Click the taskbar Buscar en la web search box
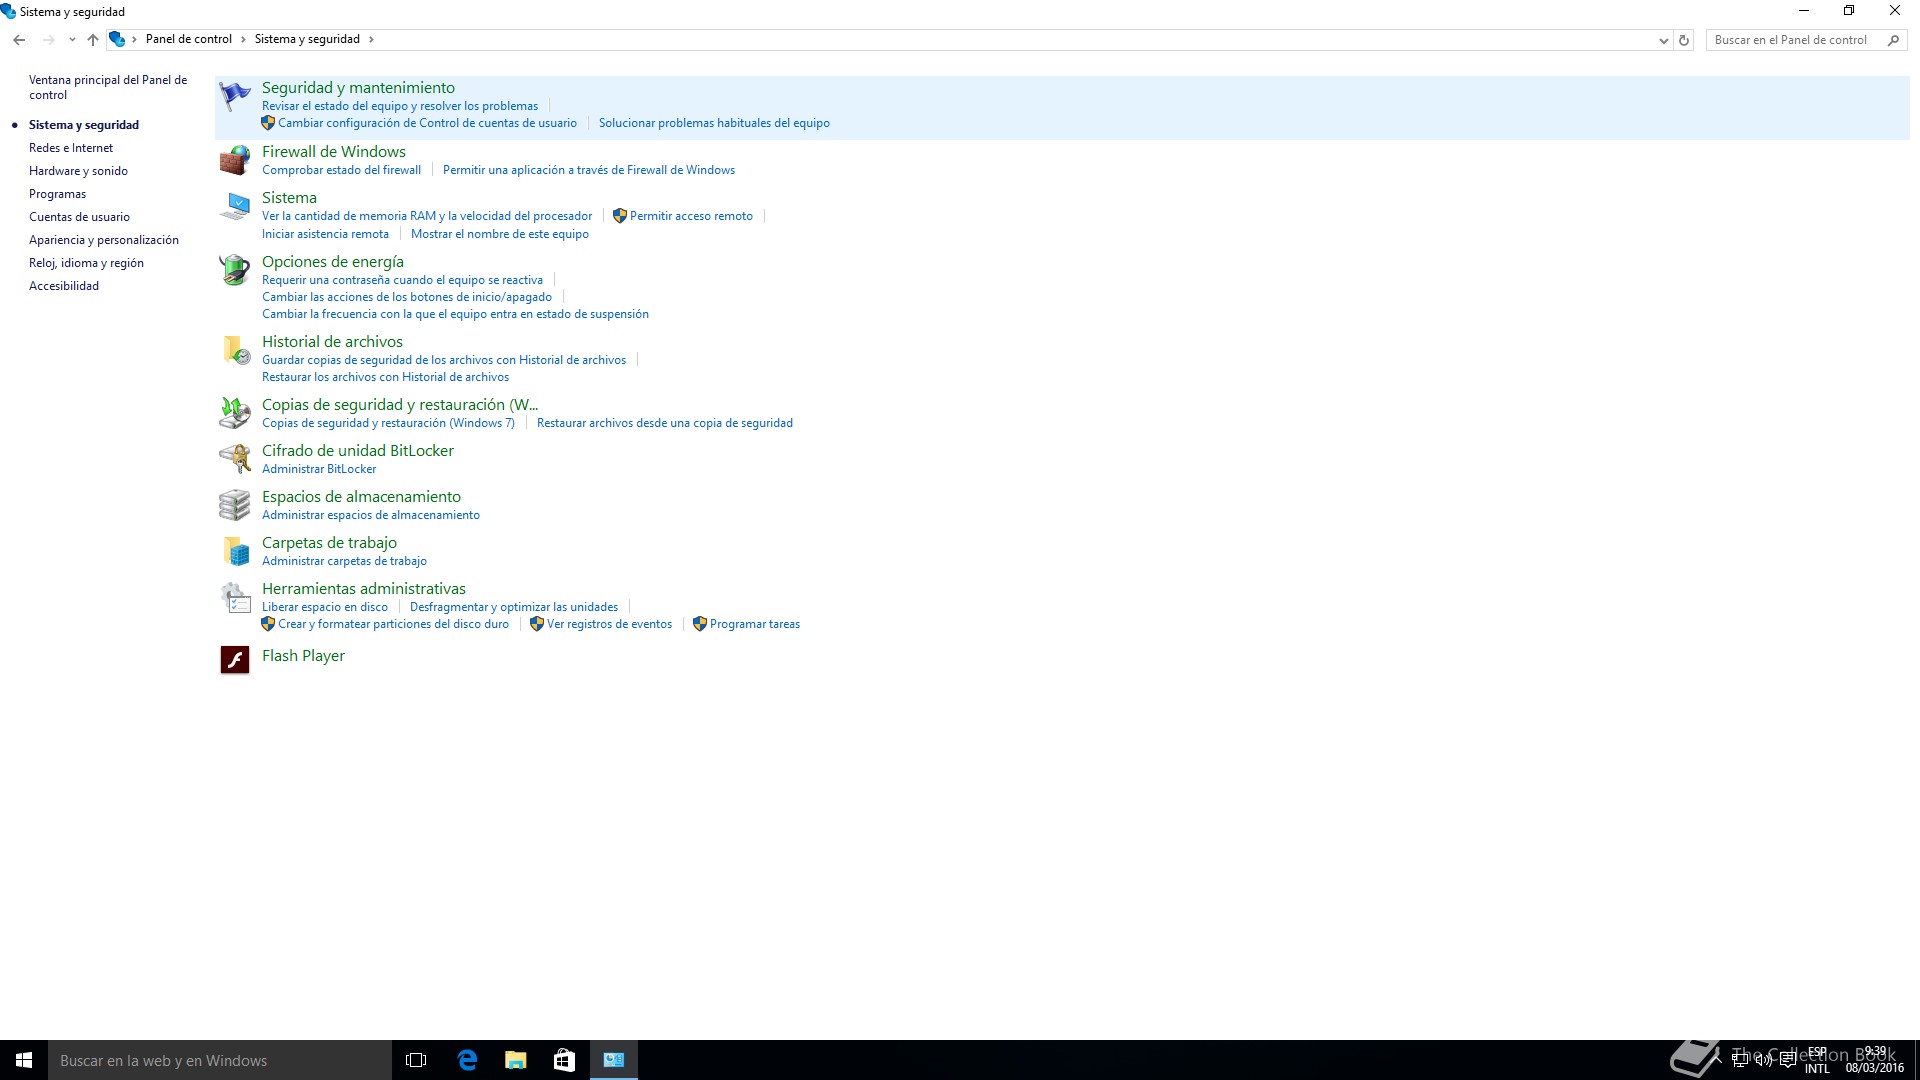Screen dimensions: 1920x1080 pyautogui.click(x=220, y=1060)
